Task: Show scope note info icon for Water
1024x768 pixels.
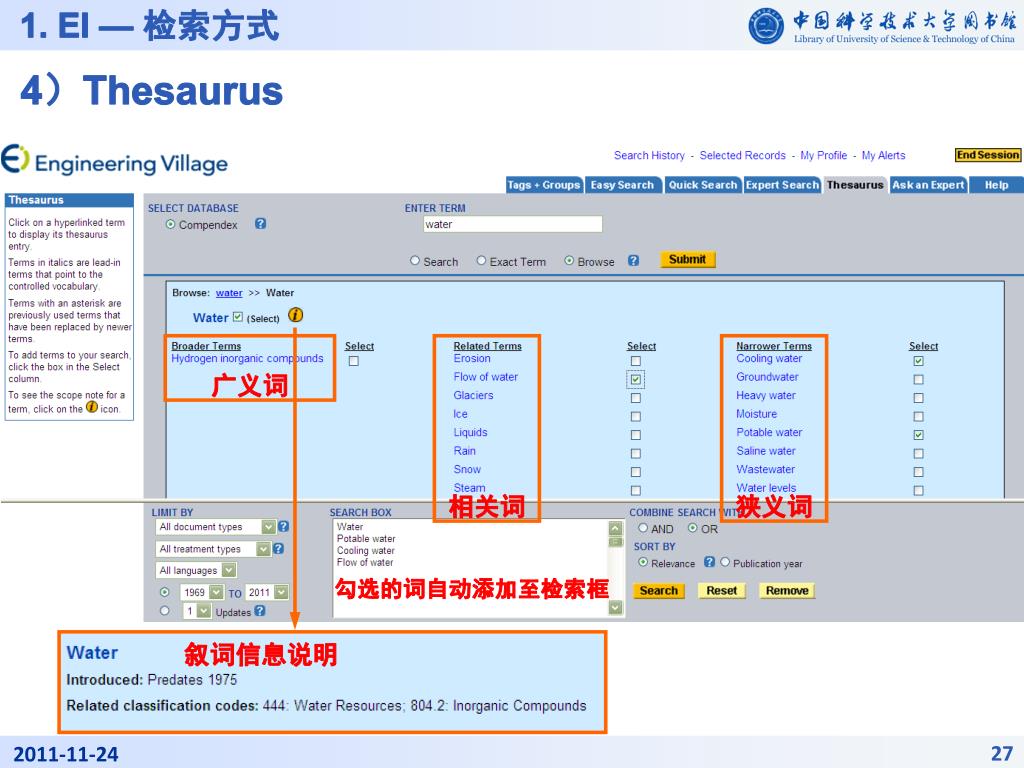Action: [x=295, y=315]
